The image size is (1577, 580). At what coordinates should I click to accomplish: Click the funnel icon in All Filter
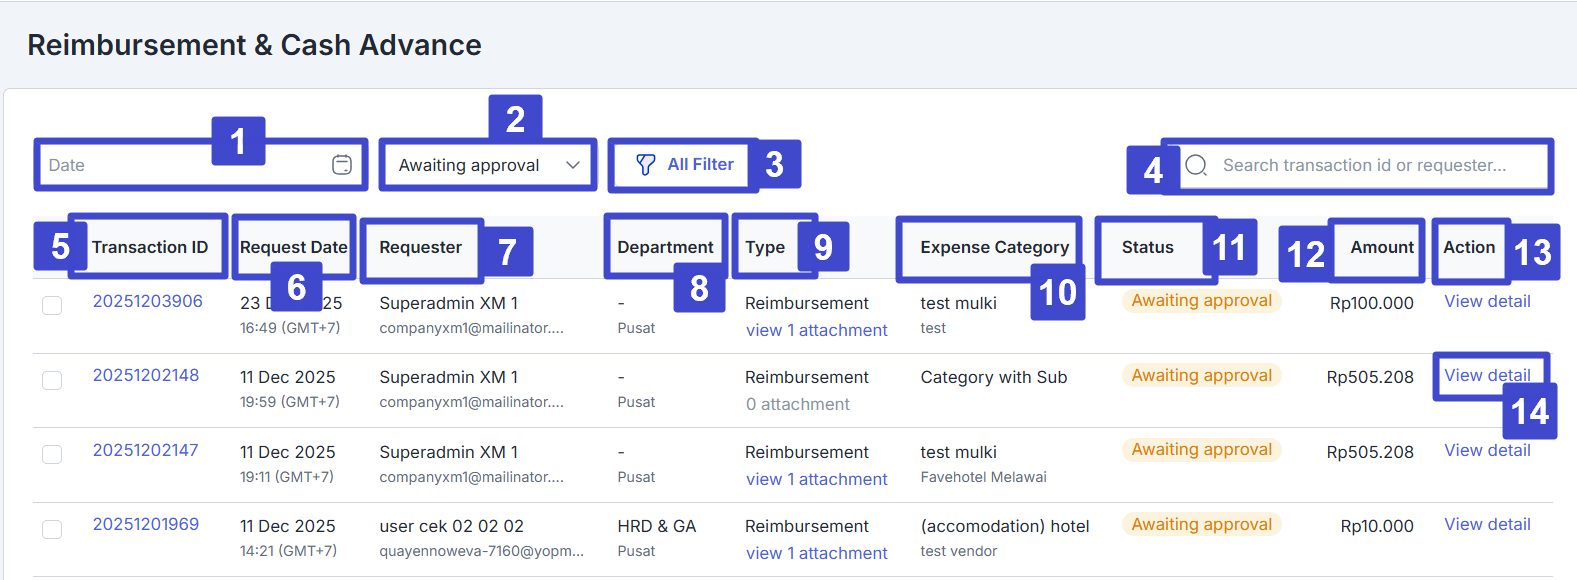coord(646,165)
